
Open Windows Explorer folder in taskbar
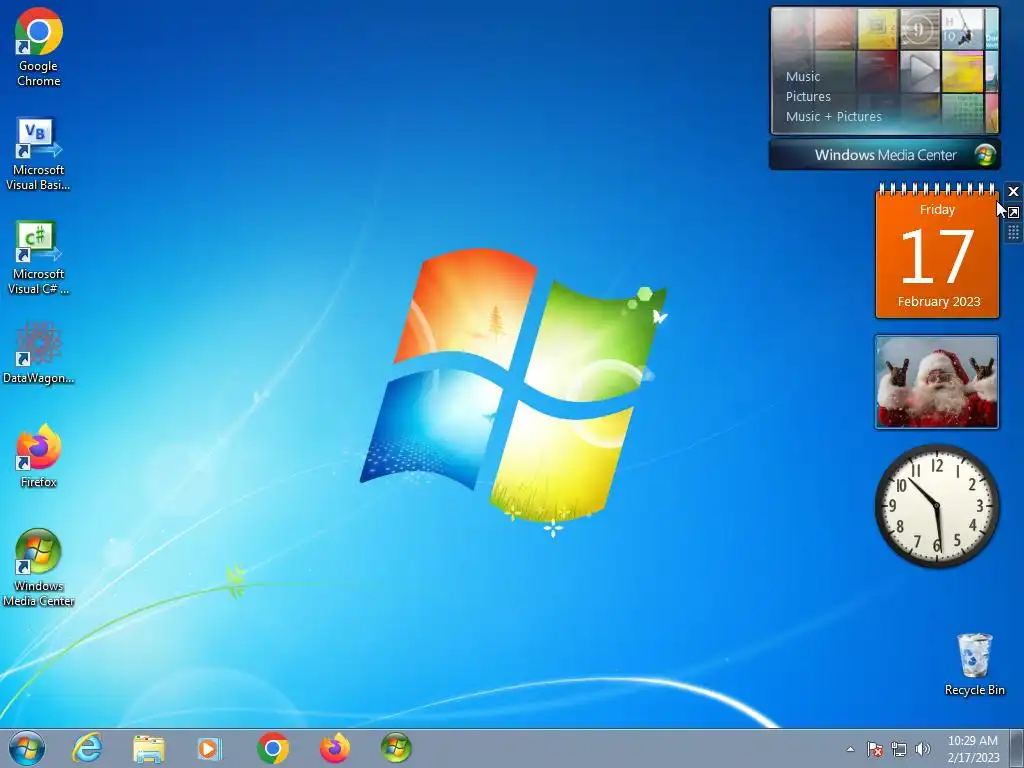[x=149, y=748]
